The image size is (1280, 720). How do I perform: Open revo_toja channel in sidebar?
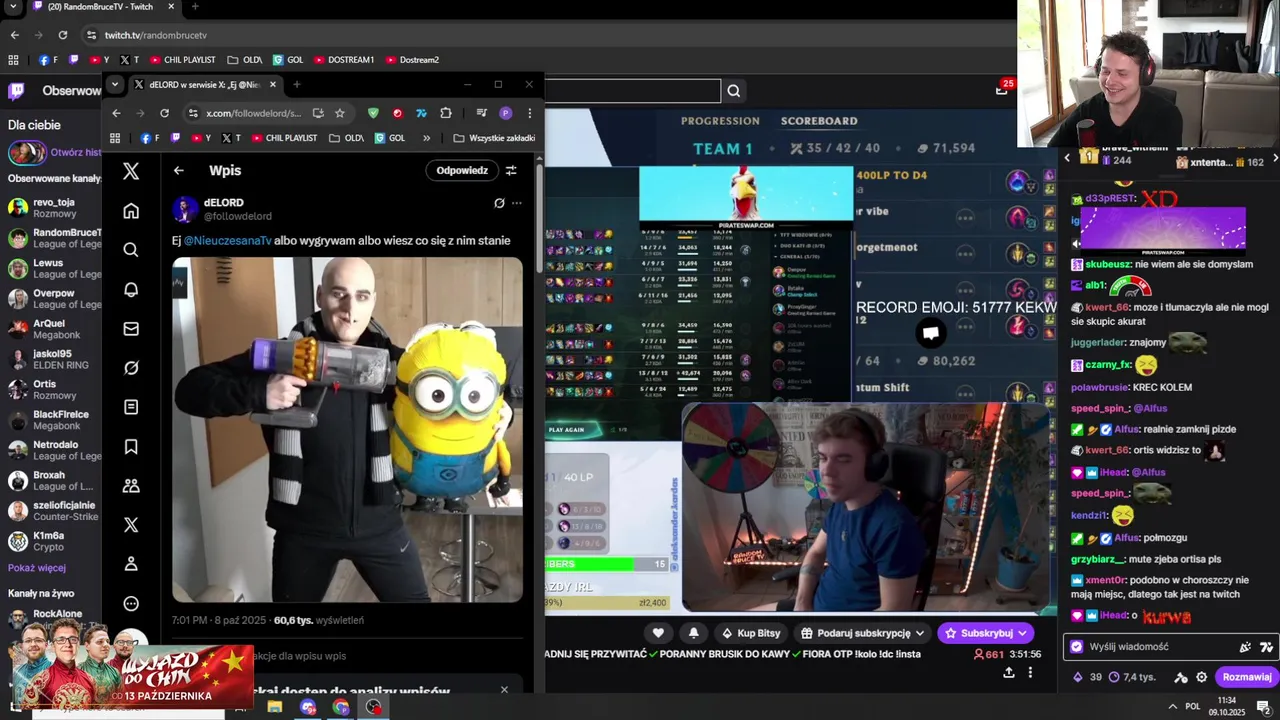click(52, 207)
